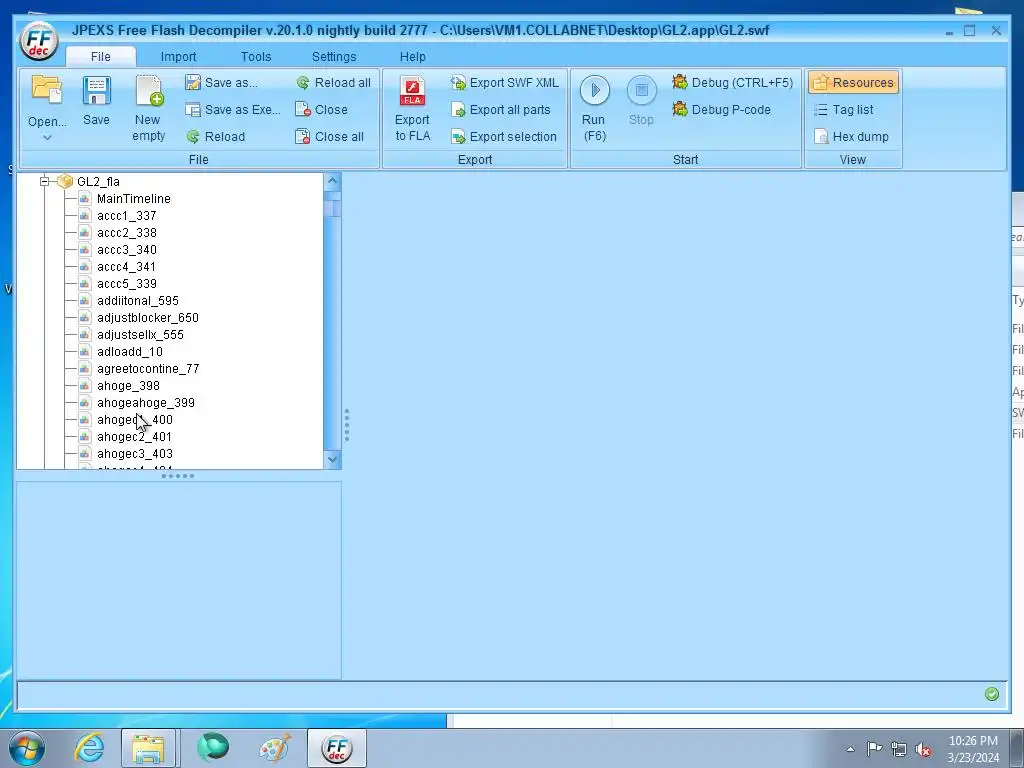The height and width of the screenshot is (768, 1024).
Task: Click script icon beside MainTimeline
Action: point(84,199)
